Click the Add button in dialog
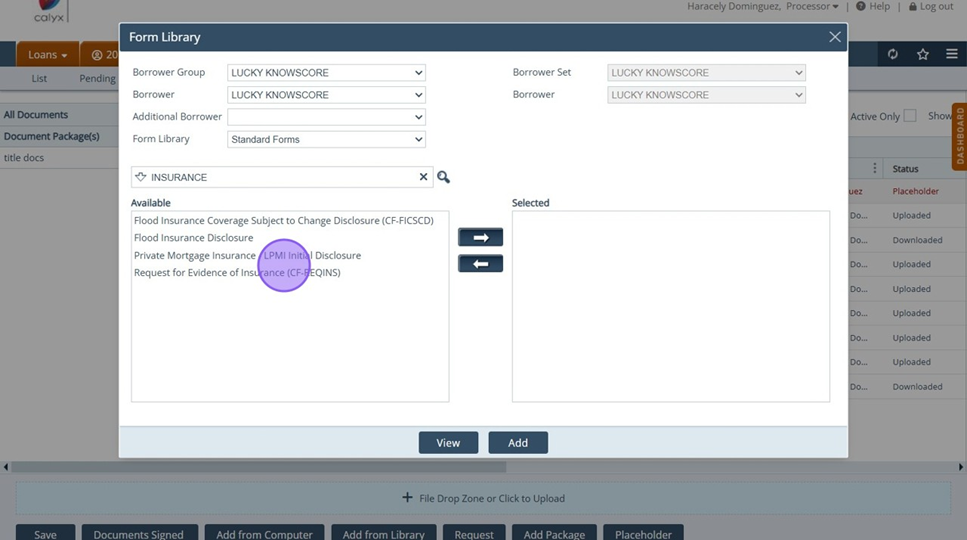 pos(518,443)
